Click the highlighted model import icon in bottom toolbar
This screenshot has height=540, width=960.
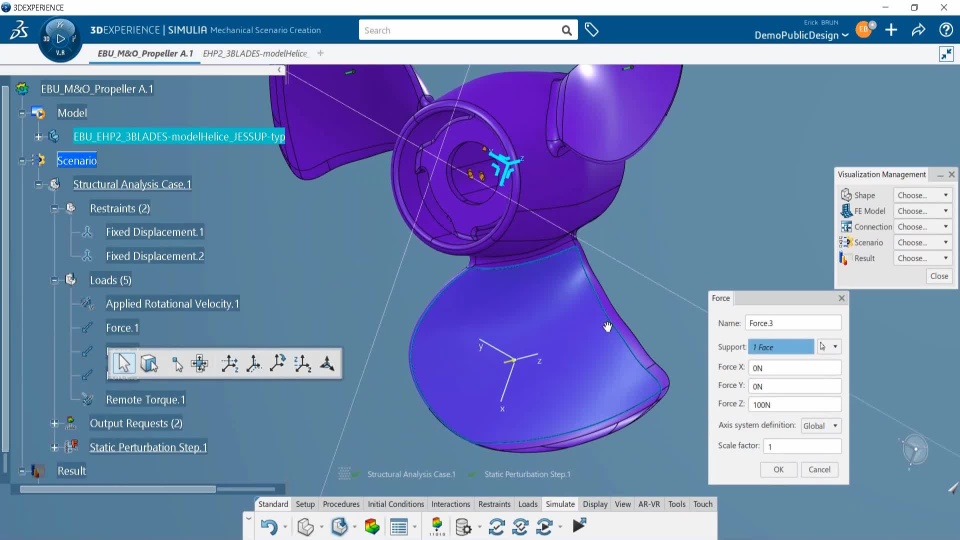339,527
